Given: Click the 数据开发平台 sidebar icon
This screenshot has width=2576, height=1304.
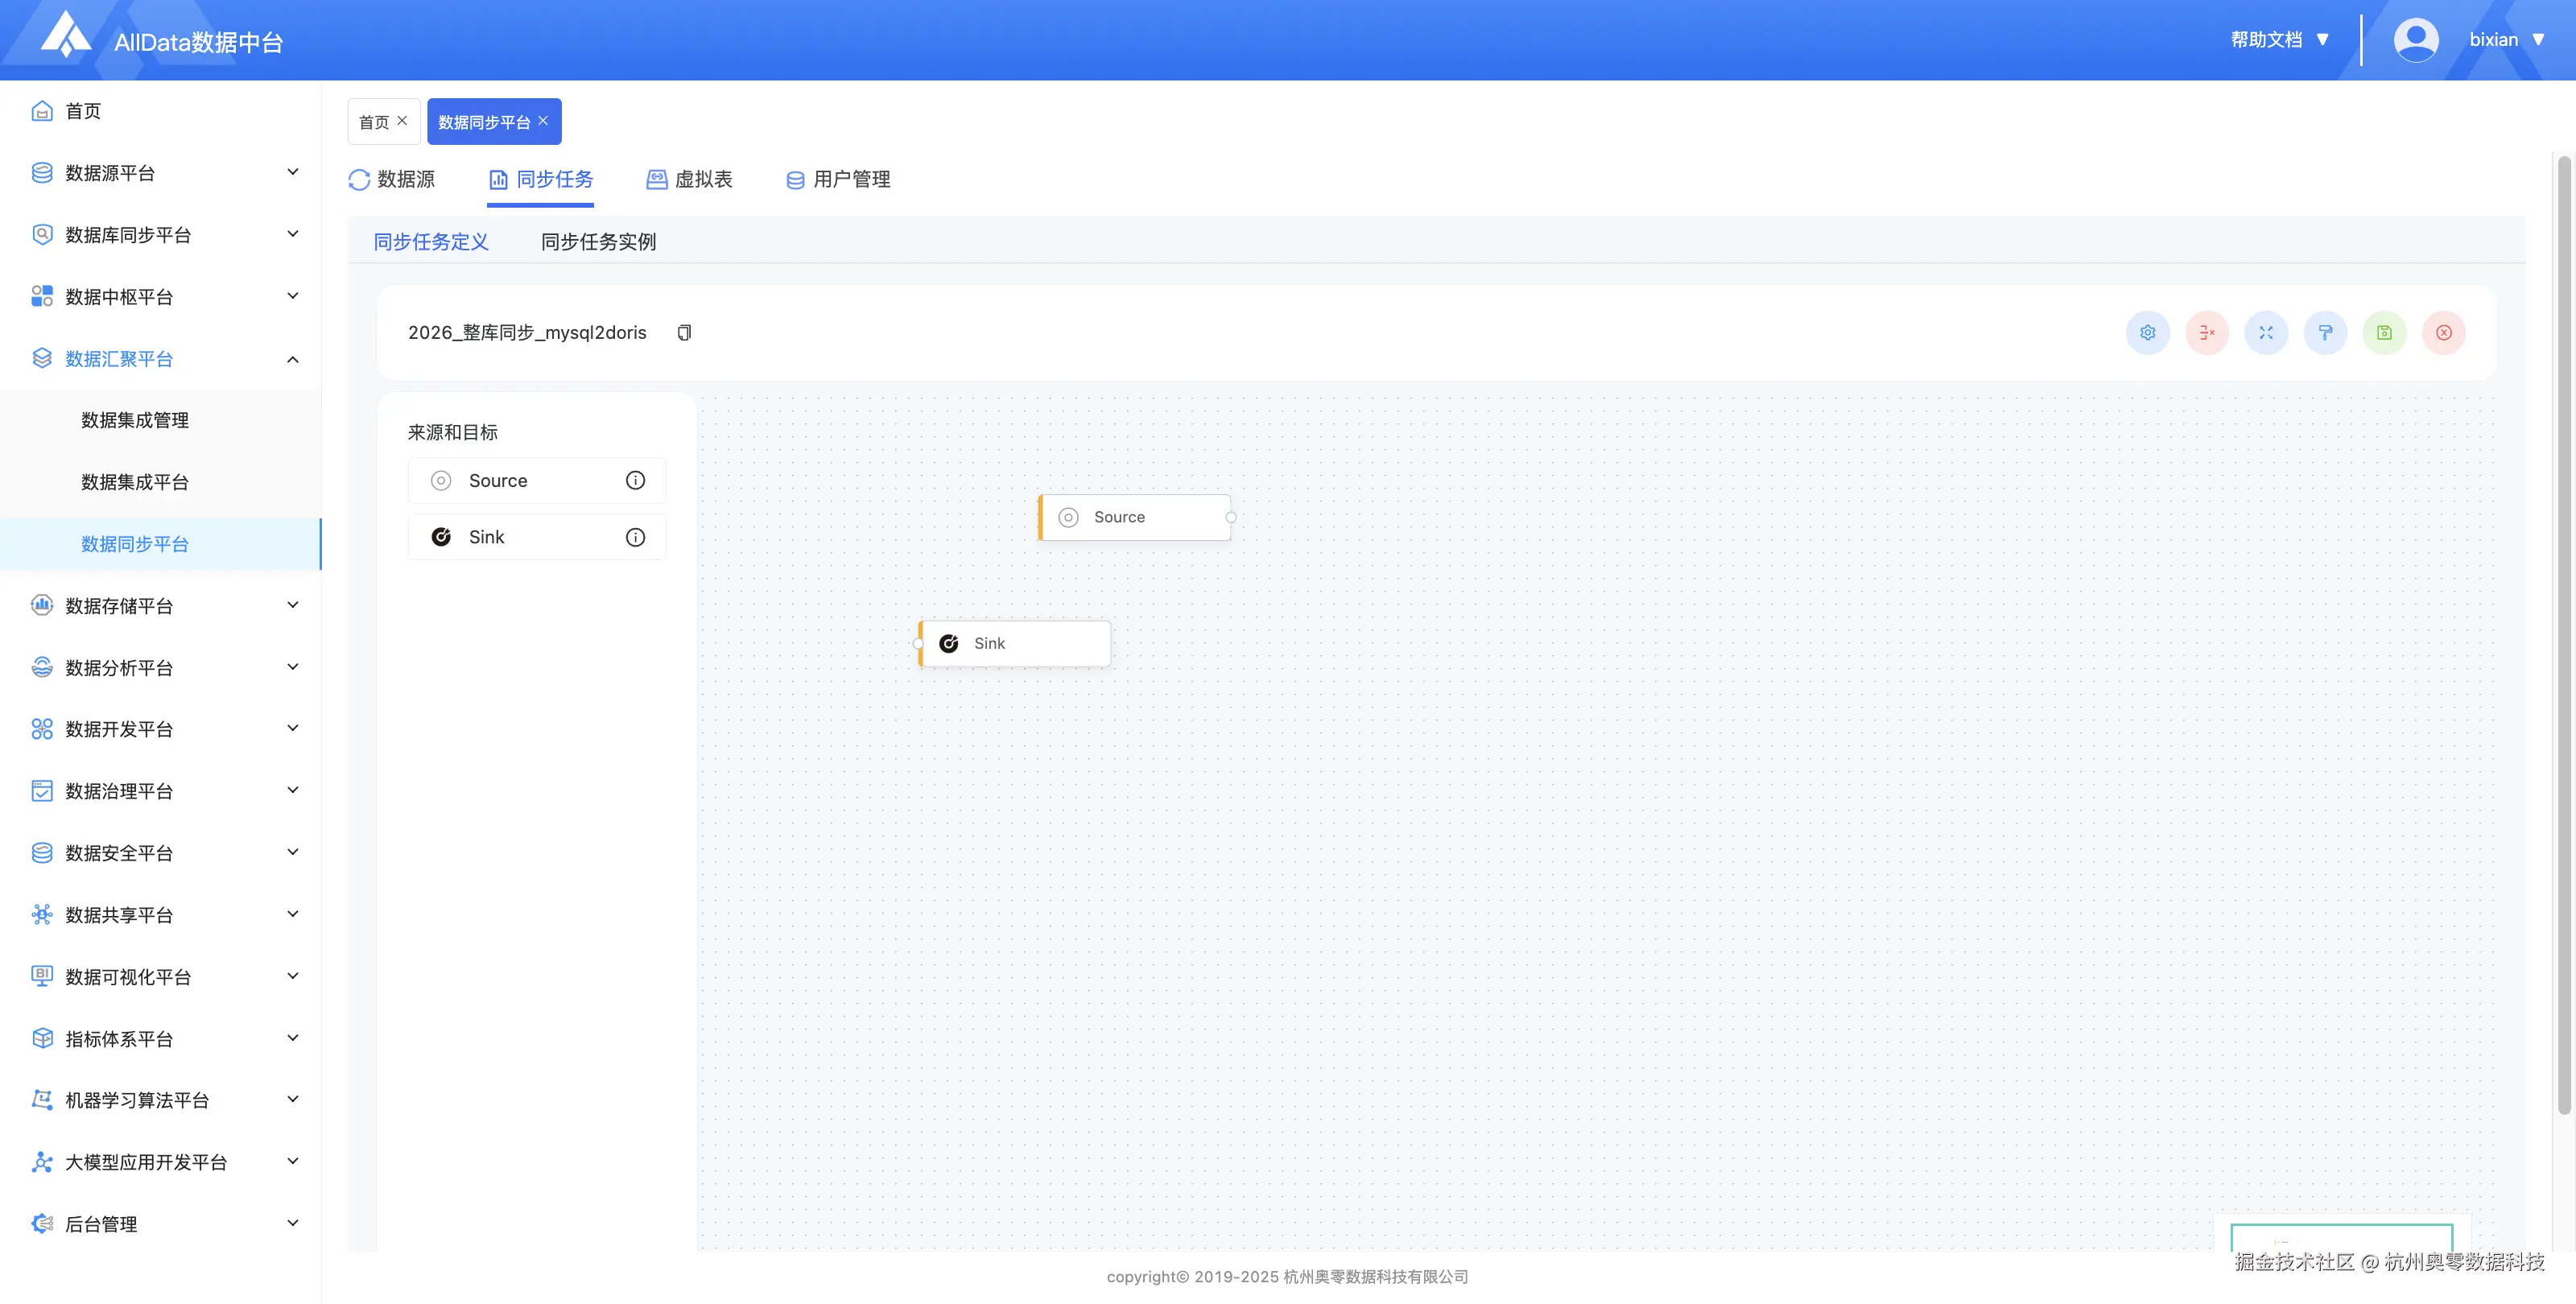Looking at the screenshot, I should [x=42, y=729].
